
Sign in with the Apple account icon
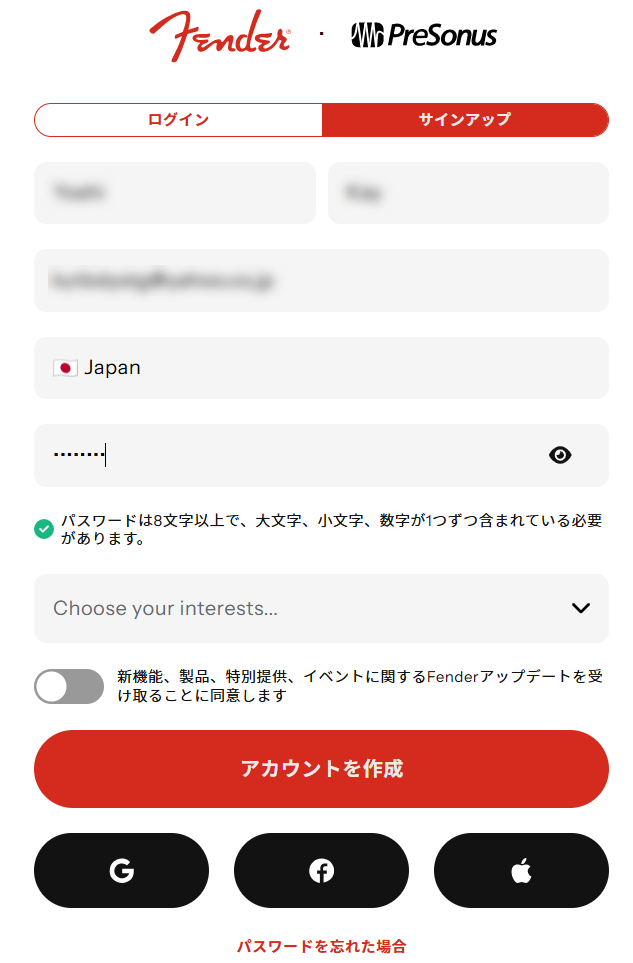coord(521,870)
